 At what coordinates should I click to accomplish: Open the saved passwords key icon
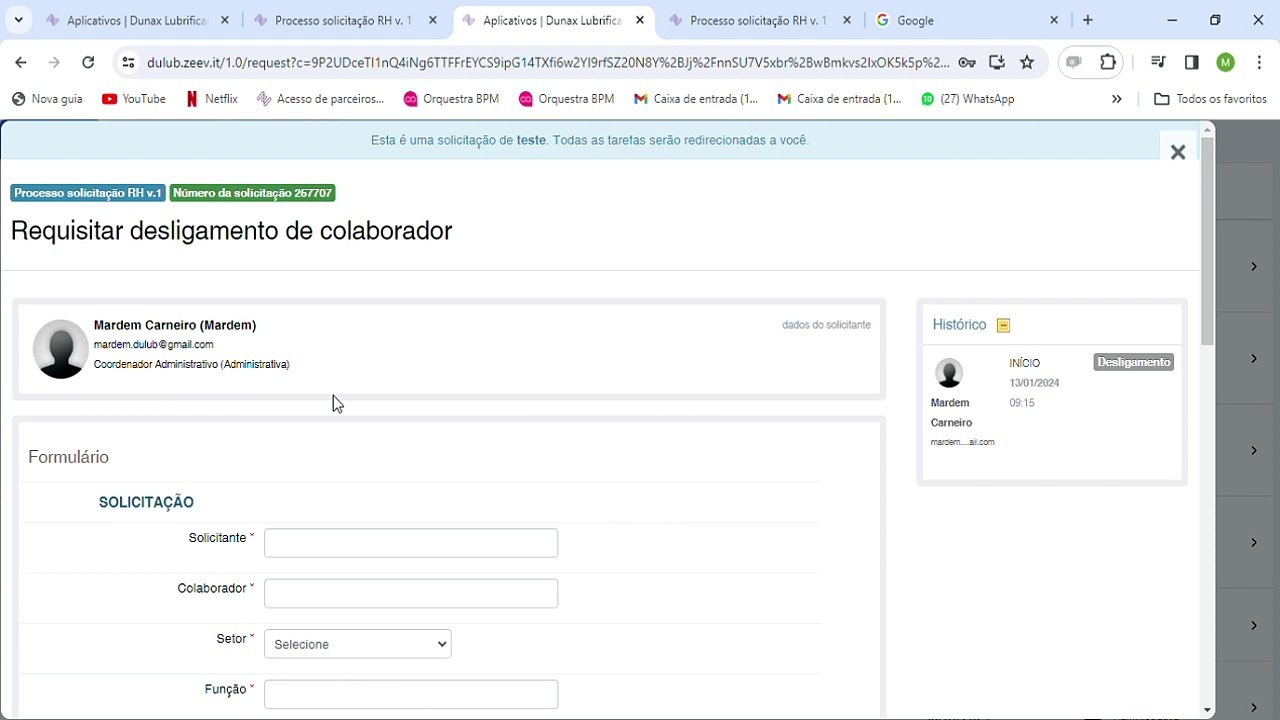(967, 62)
